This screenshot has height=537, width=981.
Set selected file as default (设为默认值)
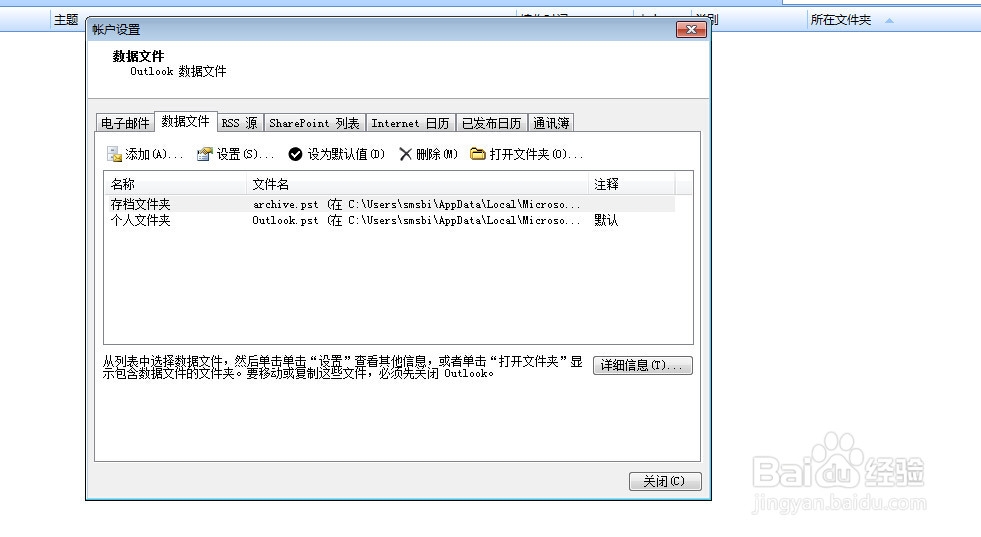pyautogui.click(x=337, y=154)
